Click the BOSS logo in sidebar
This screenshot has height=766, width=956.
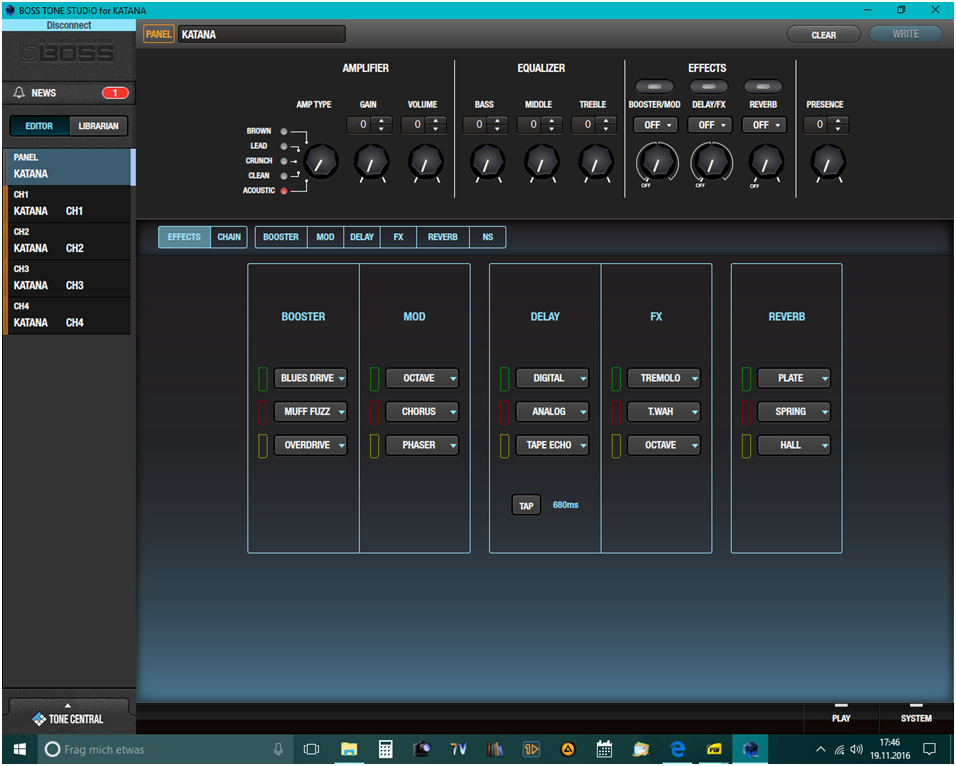(x=68, y=52)
